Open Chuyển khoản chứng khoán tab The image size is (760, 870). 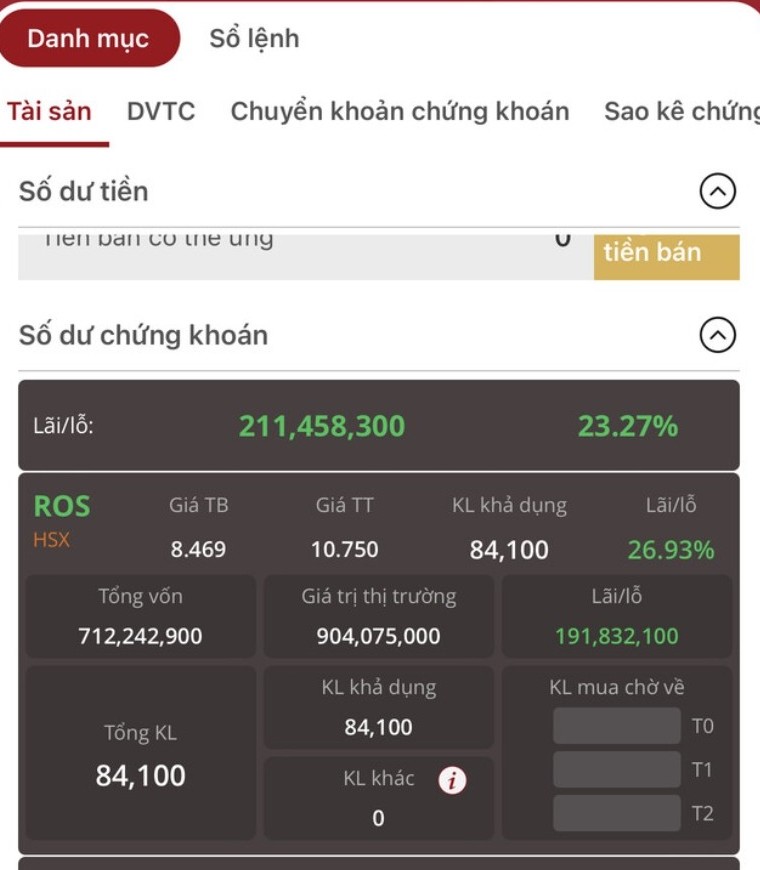click(400, 111)
